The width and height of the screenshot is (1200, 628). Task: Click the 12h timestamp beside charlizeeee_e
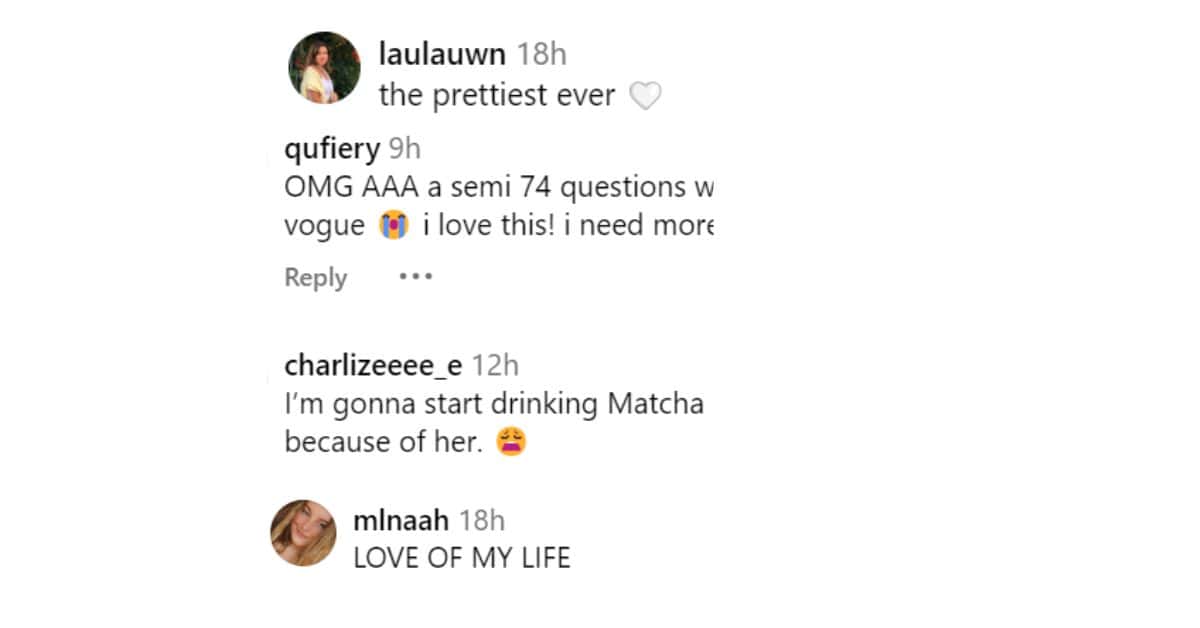click(495, 366)
